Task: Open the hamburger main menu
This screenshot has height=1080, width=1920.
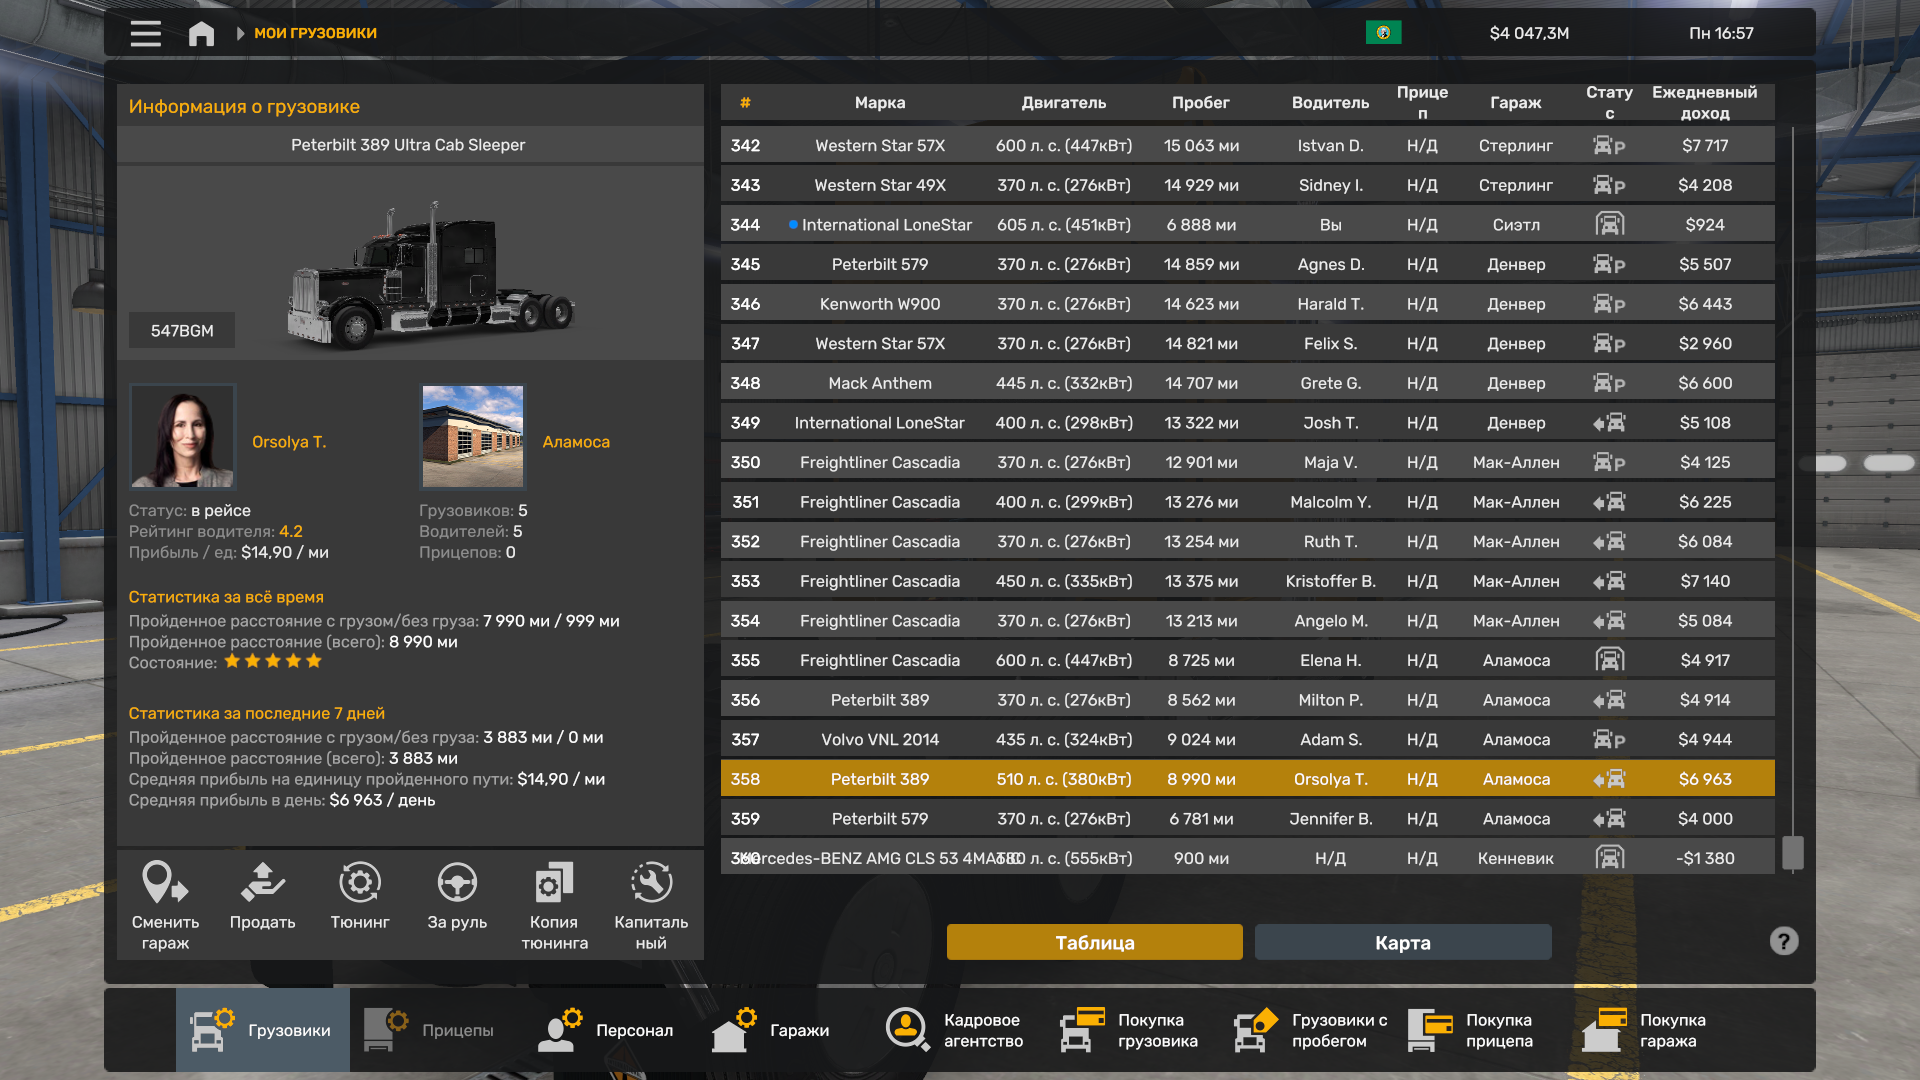Action: tap(145, 33)
